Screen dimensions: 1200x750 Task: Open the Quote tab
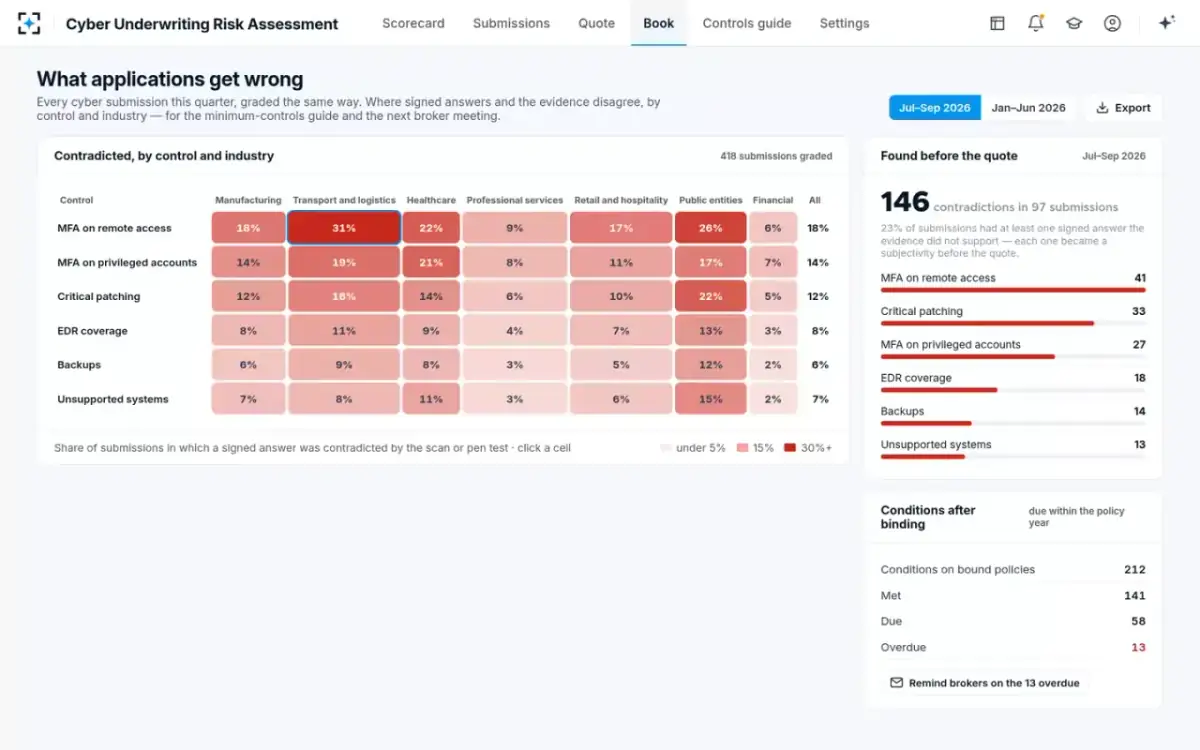coord(596,23)
